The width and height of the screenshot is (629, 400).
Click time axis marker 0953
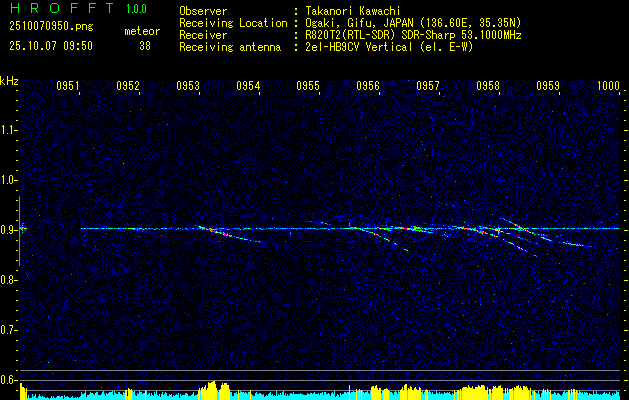tap(188, 85)
